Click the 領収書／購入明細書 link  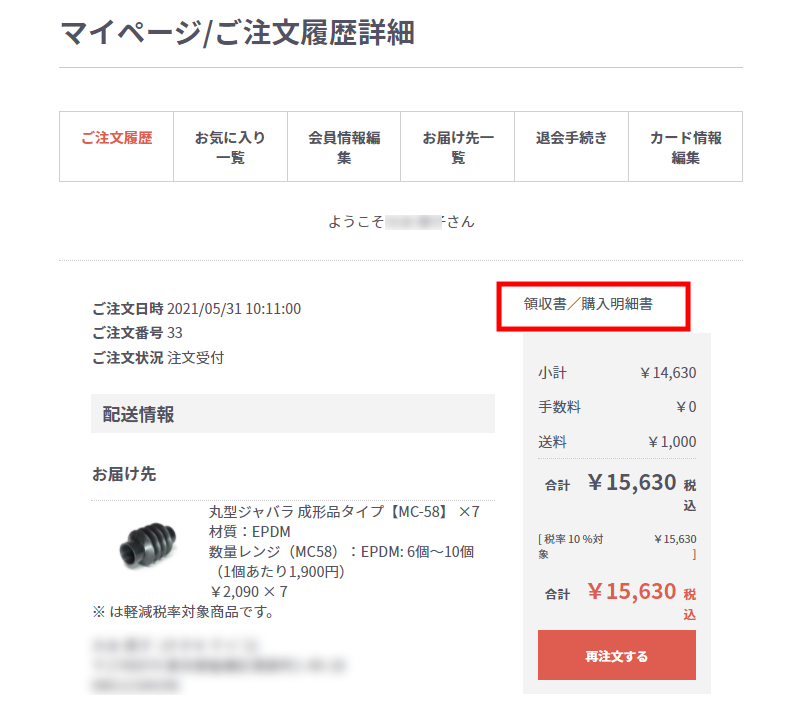[x=588, y=304]
